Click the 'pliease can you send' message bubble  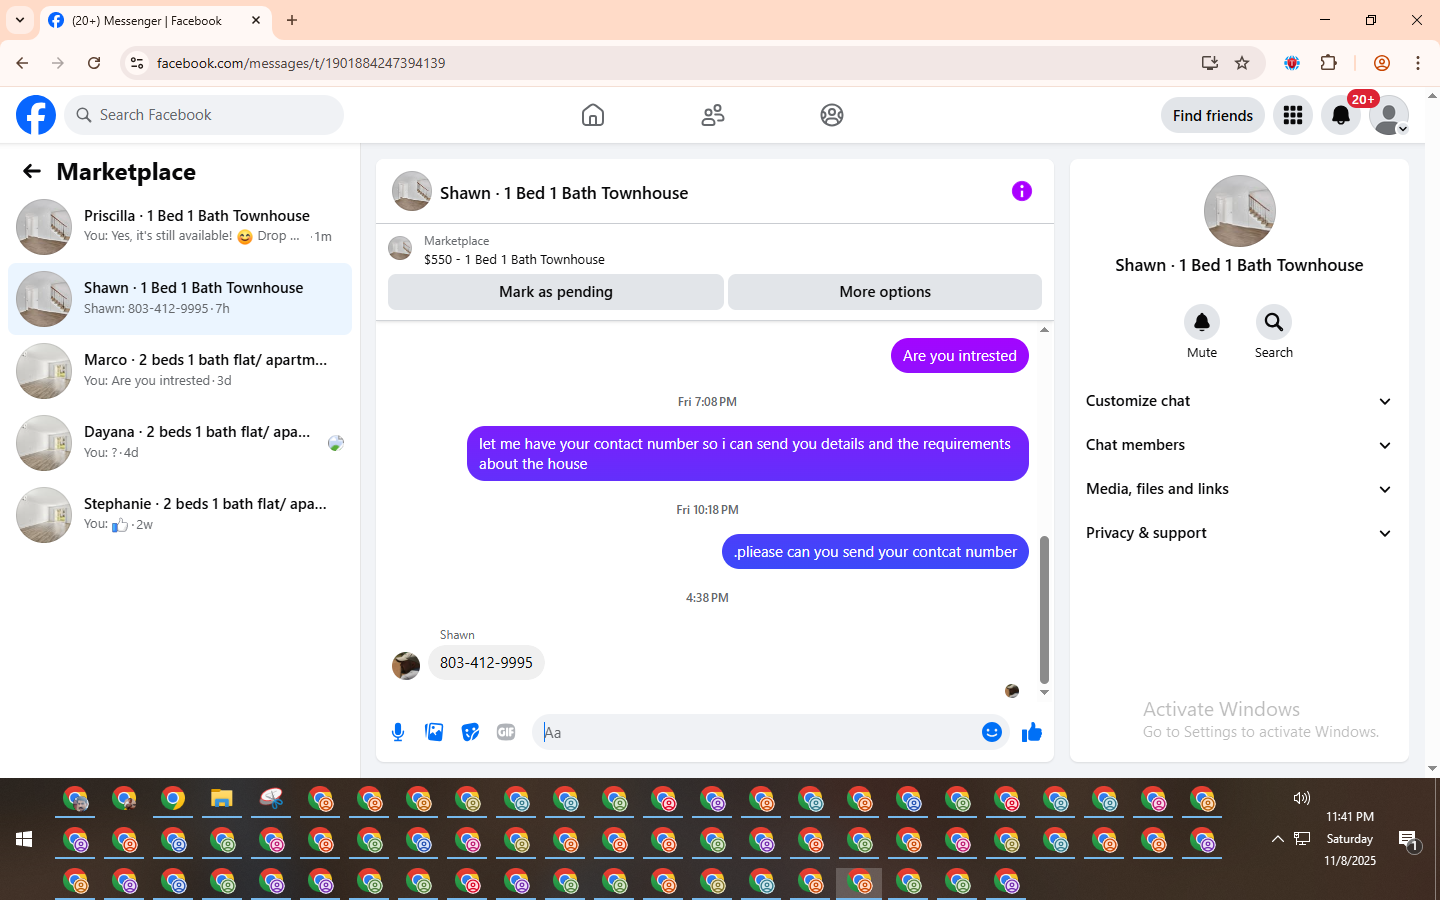coord(875,552)
